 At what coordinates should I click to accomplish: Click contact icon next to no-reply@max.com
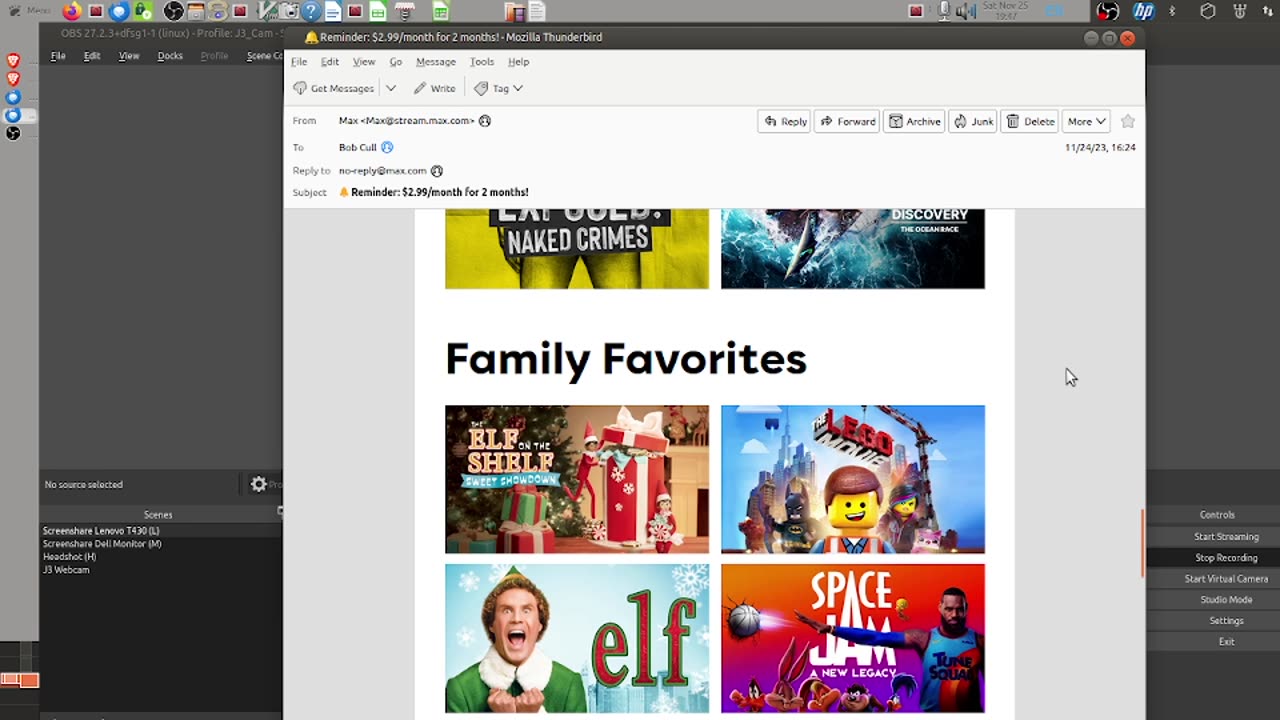click(437, 171)
